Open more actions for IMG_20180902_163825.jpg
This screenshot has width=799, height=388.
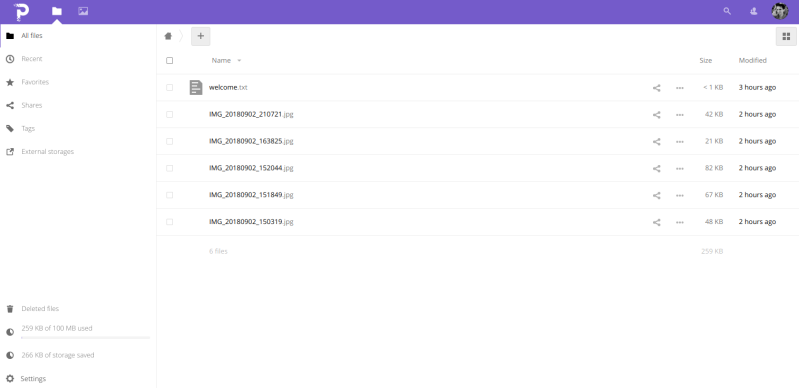(x=680, y=141)
